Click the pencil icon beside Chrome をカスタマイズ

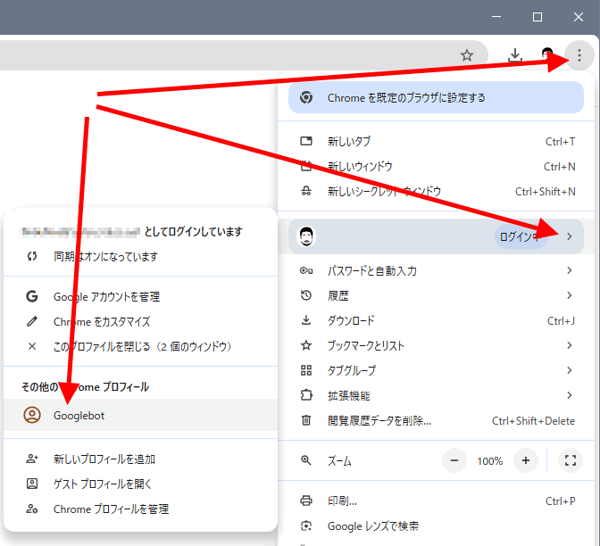tap(32, 321)
